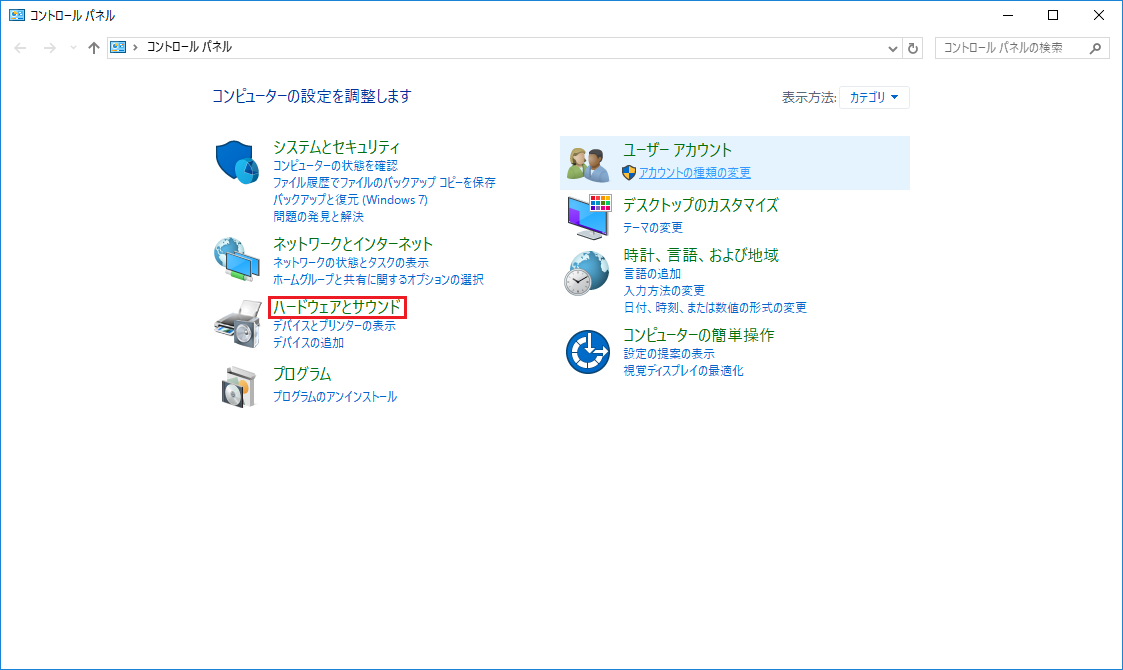Open the プログラム disc box icon
Screen dimensions: 1123x670
[238, 387]
